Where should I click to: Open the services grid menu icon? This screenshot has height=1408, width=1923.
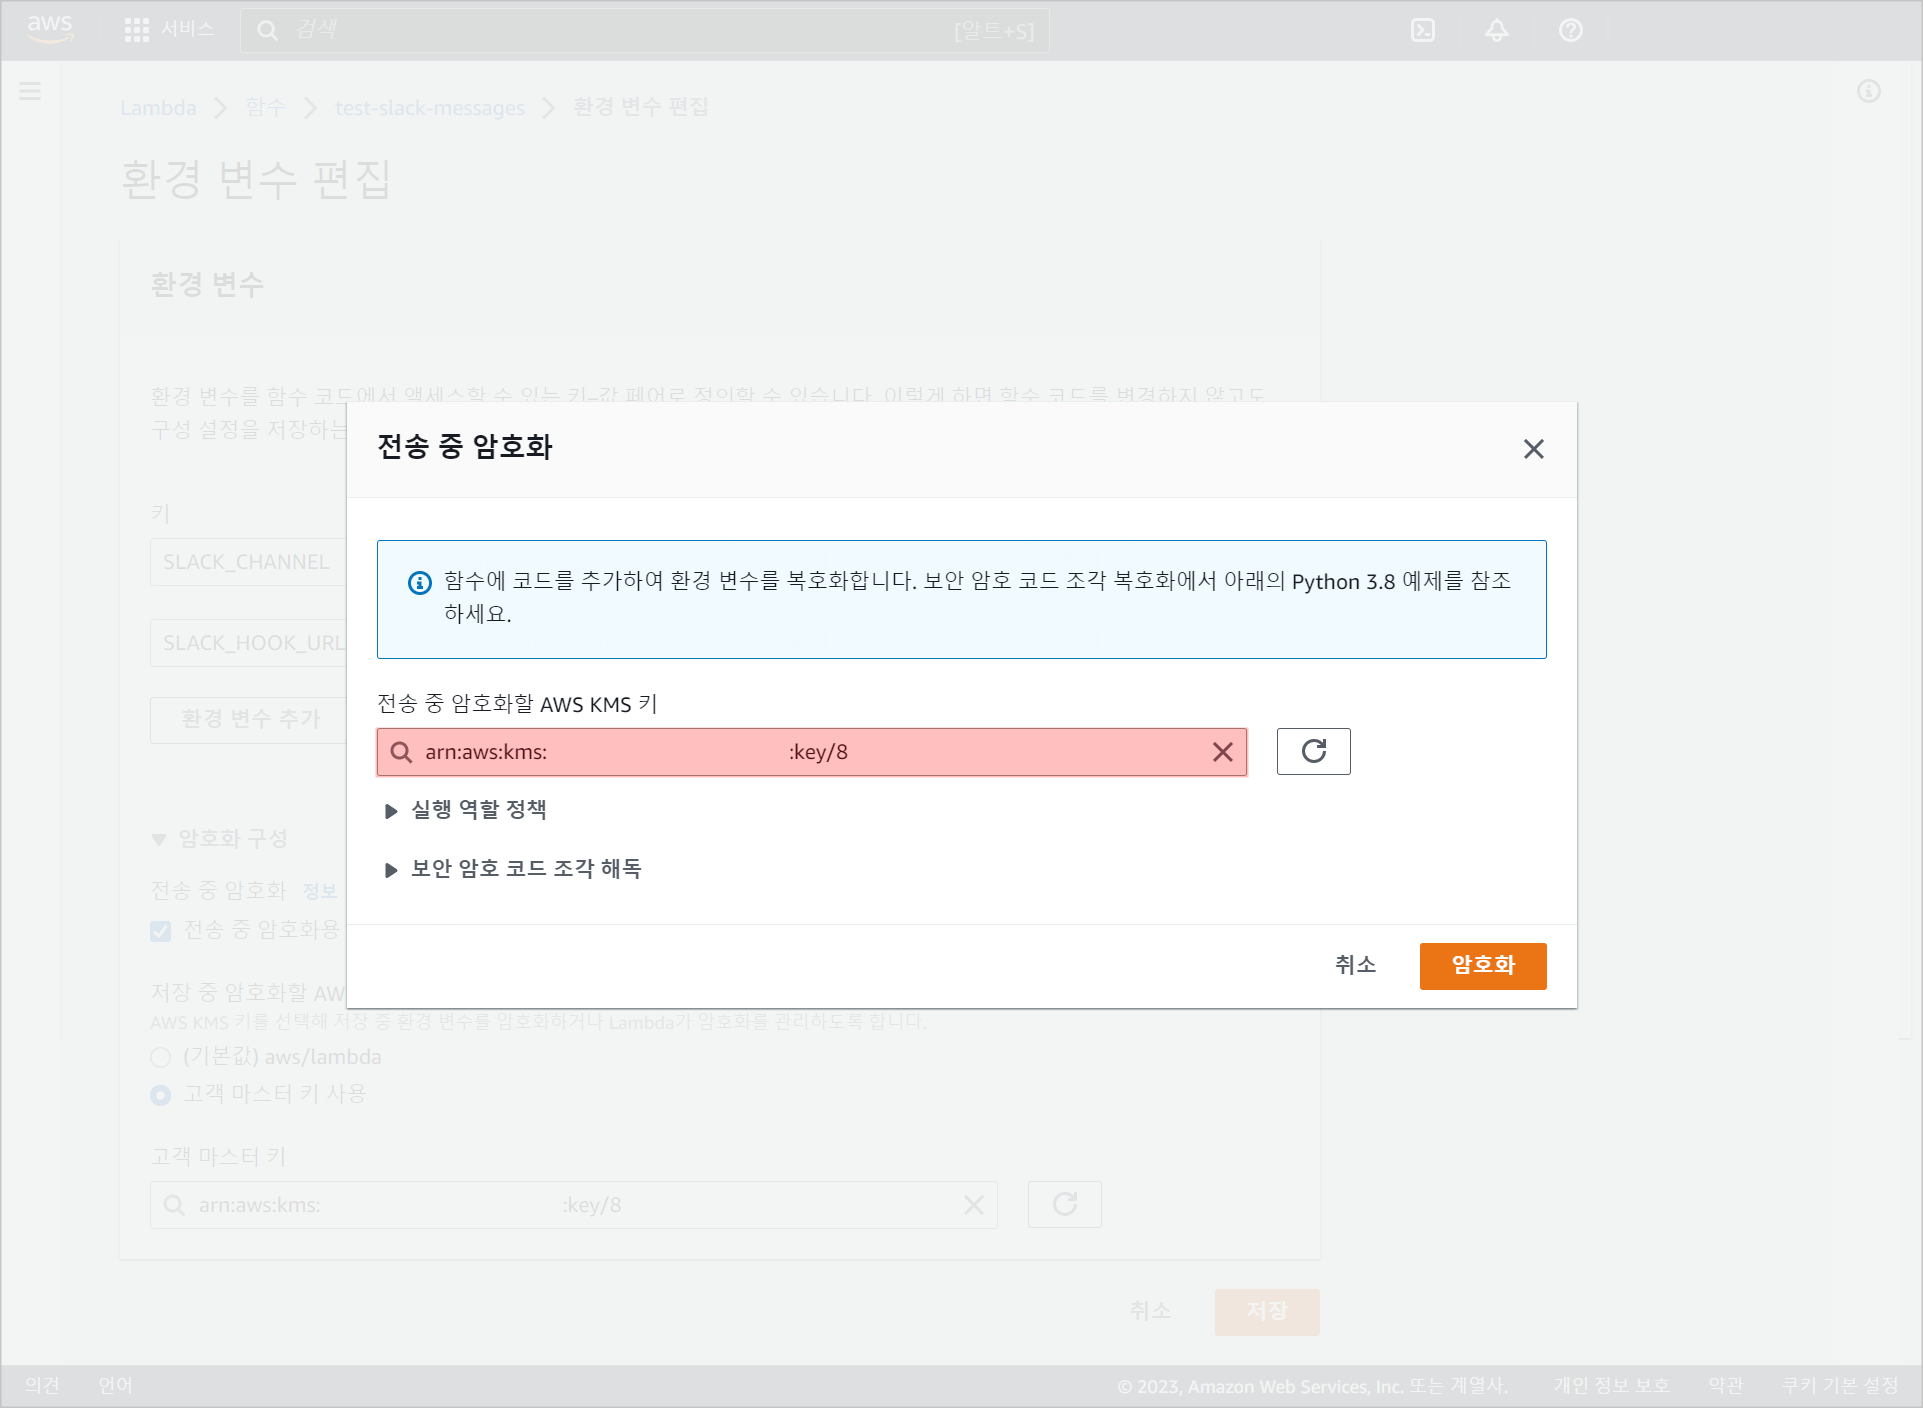[136, 30]
